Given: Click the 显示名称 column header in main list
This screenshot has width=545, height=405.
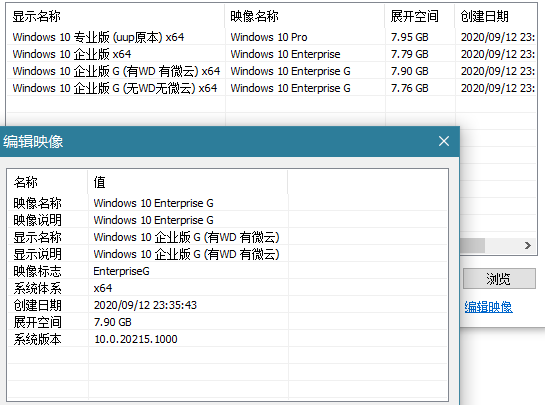Looking at the screenshot, I should pyautogui.click(x=115, y=16).
